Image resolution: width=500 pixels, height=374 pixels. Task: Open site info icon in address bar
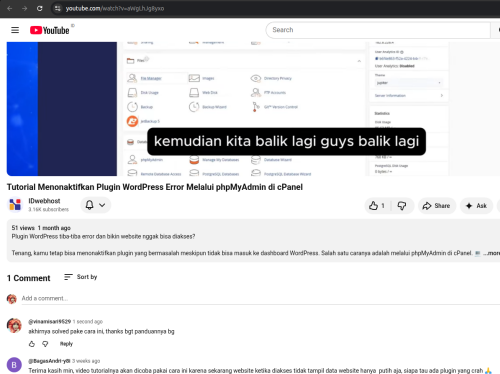[x=58, y=8]
